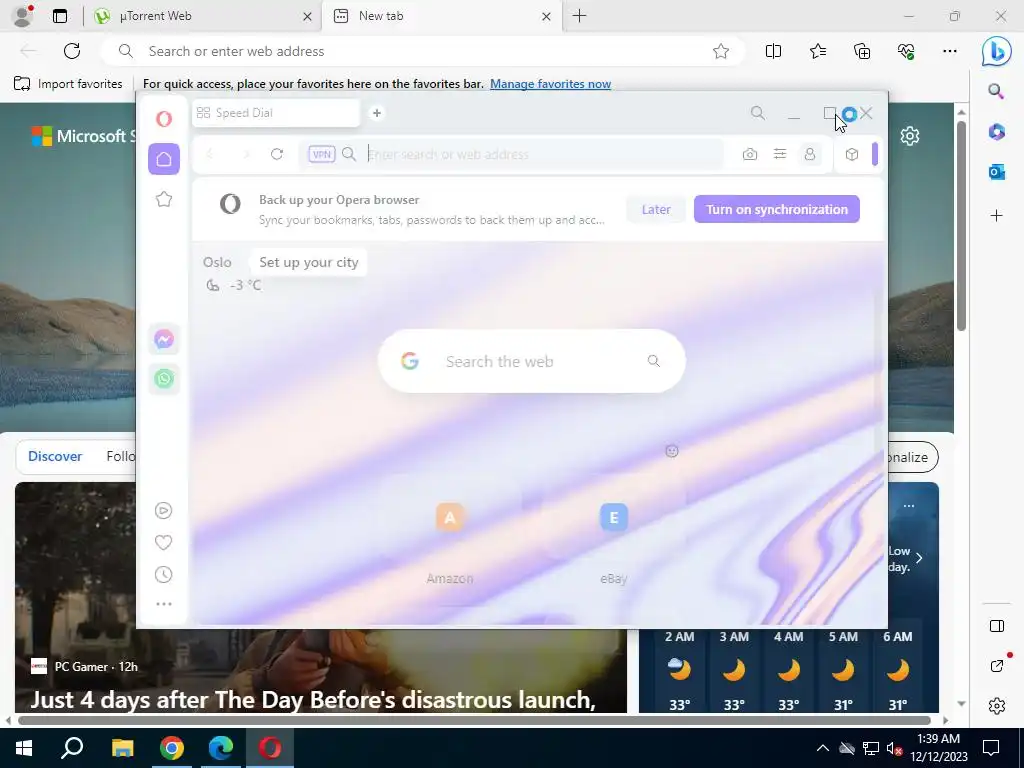Click the Google Search the web box
This screenshot has height=768, width=1024.
click(532, 361)
